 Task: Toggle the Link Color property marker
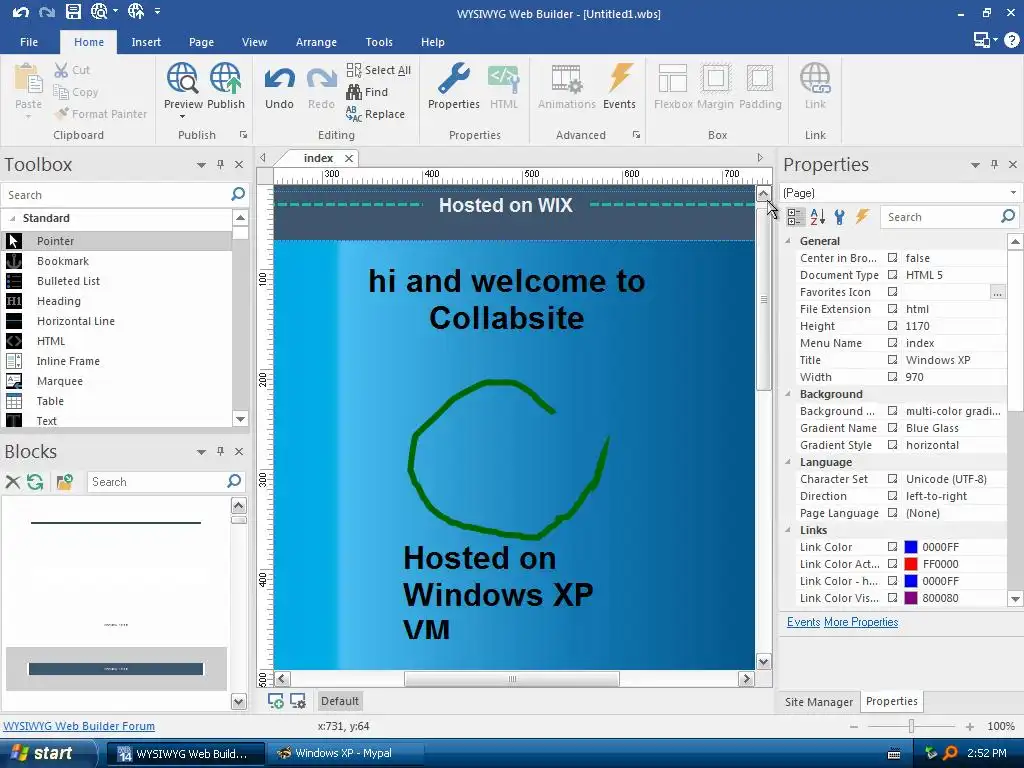tap(892, 547)
